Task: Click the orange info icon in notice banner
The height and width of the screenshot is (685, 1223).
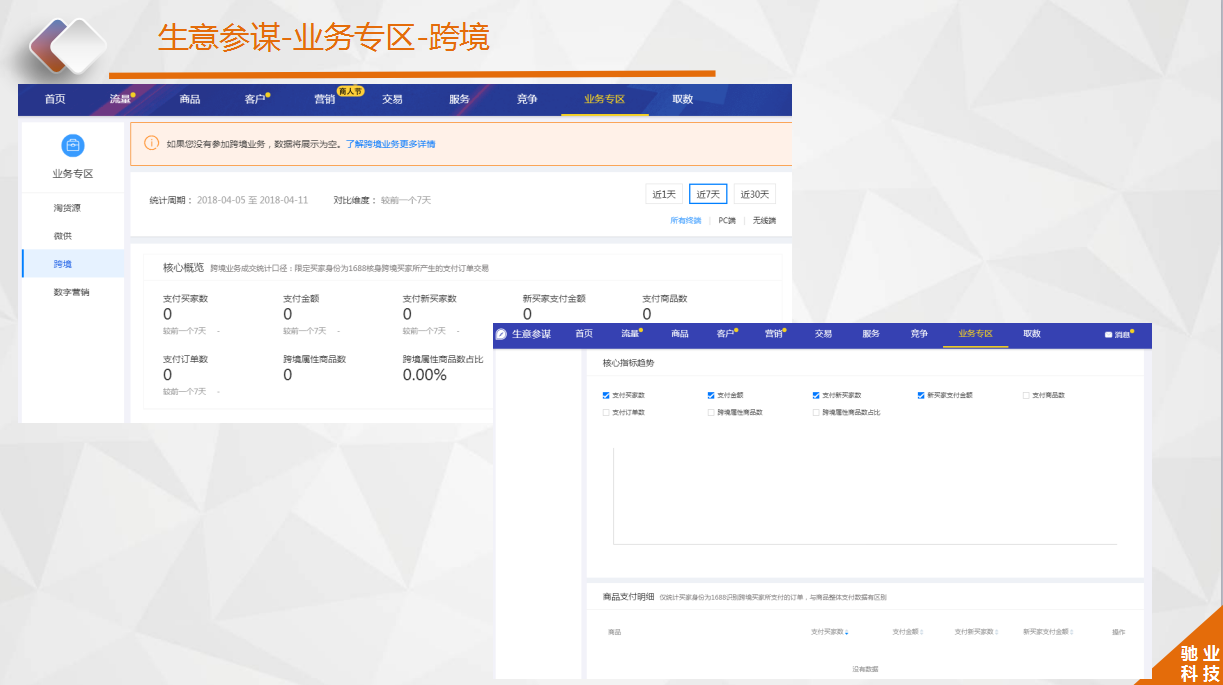Action: [x=151, y=144]
